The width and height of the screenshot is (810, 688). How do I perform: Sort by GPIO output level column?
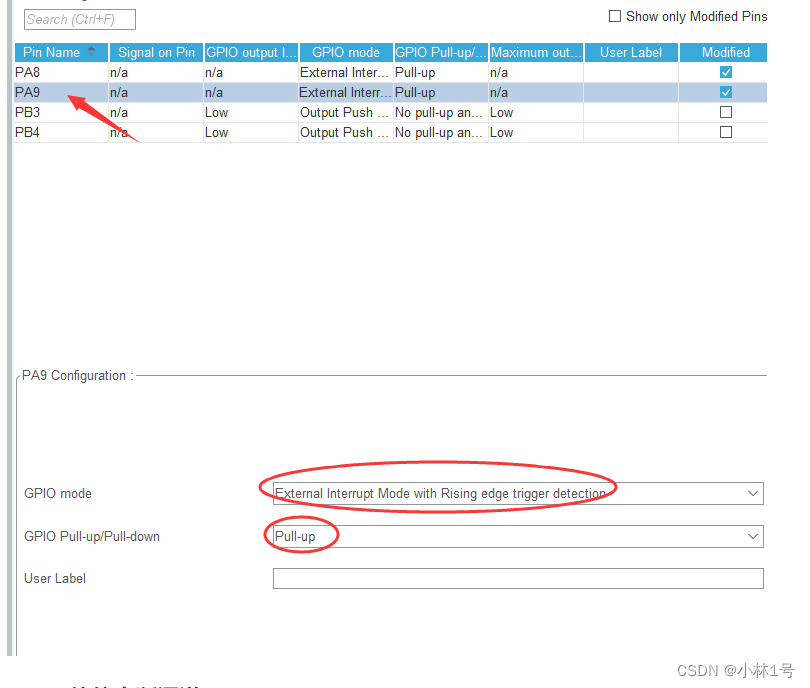252,53
